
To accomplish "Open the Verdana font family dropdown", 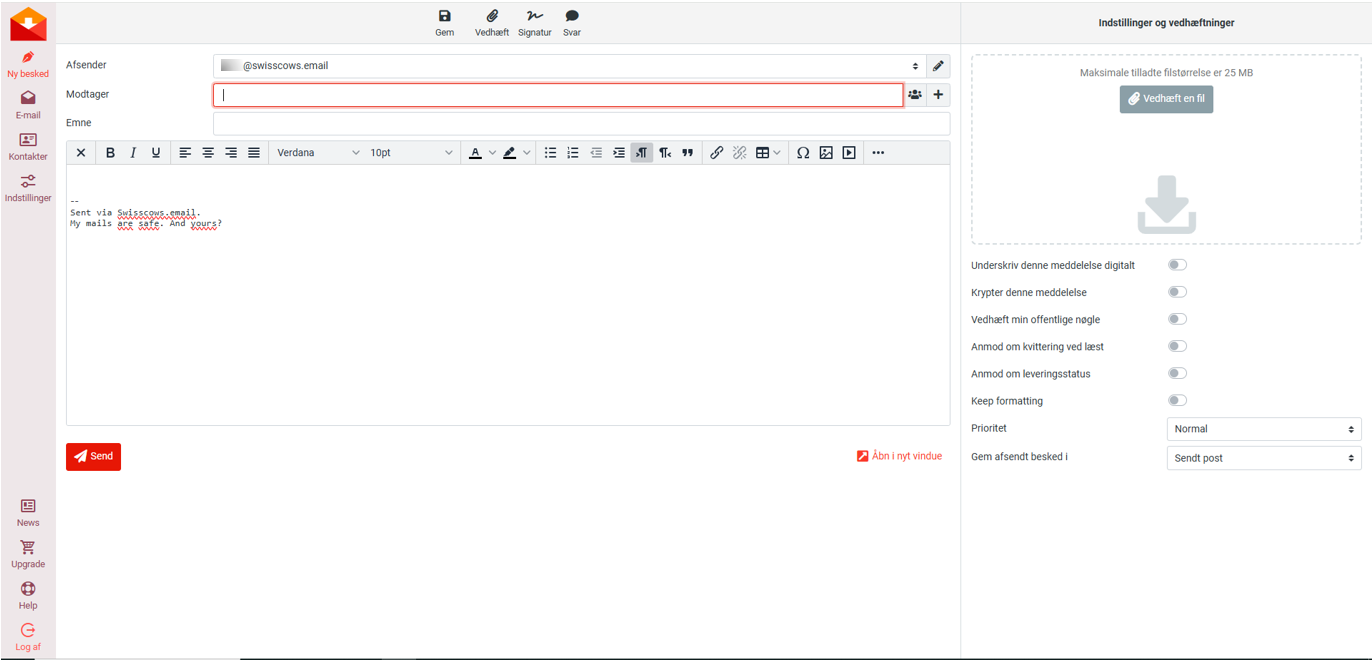I will (x=318, y=153).
